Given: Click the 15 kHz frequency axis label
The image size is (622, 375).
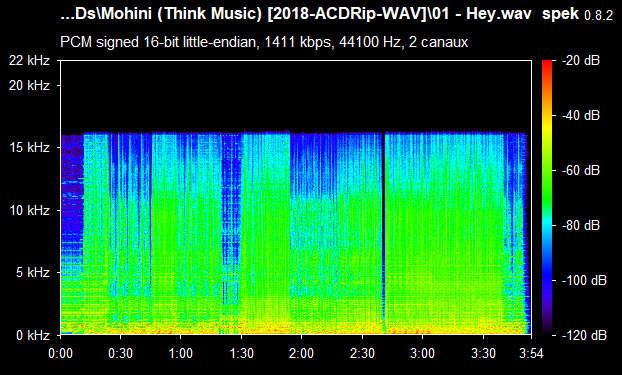Looking at the screenshot, I should point(29,148).
